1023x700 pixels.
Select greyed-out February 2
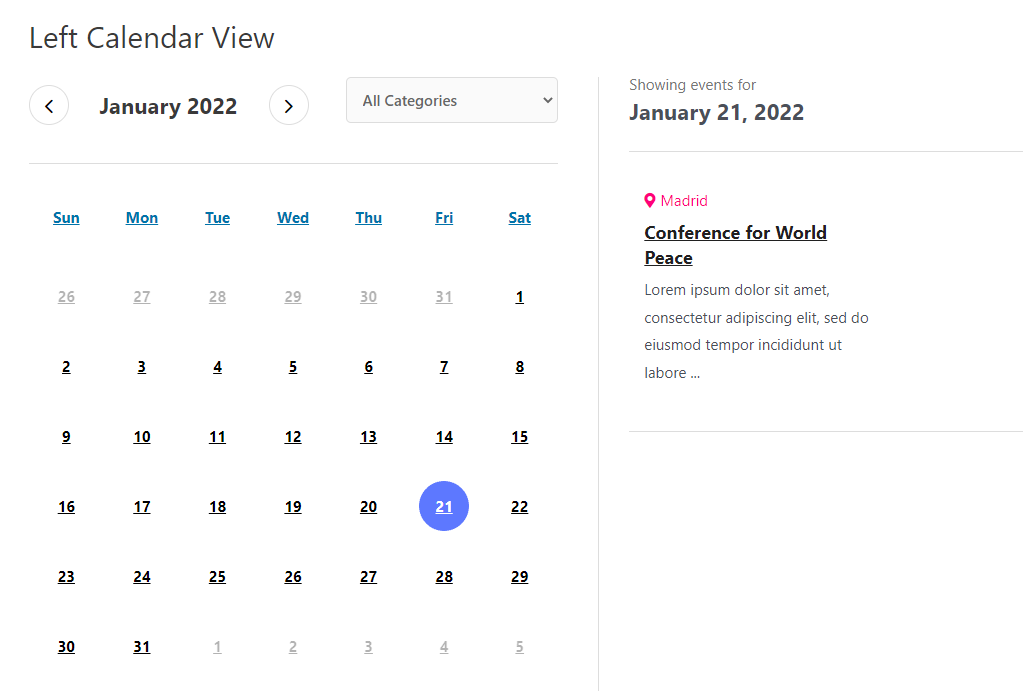pyautogui.click(x=293, y=647)
